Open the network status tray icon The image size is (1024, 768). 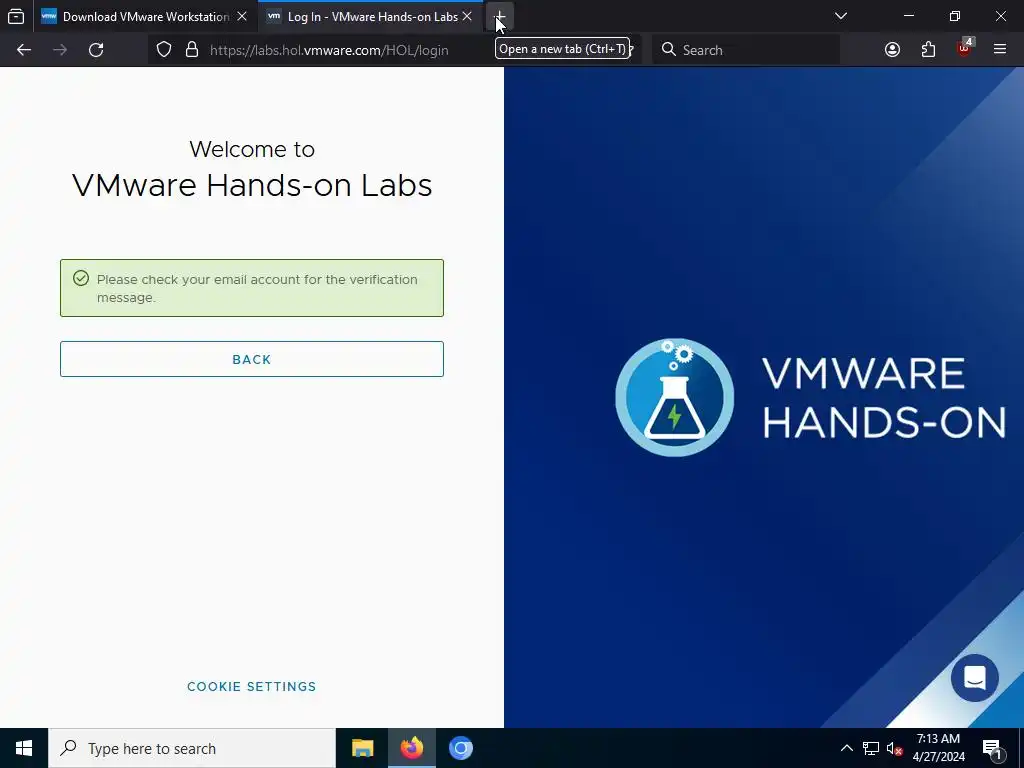coord(871,748)
